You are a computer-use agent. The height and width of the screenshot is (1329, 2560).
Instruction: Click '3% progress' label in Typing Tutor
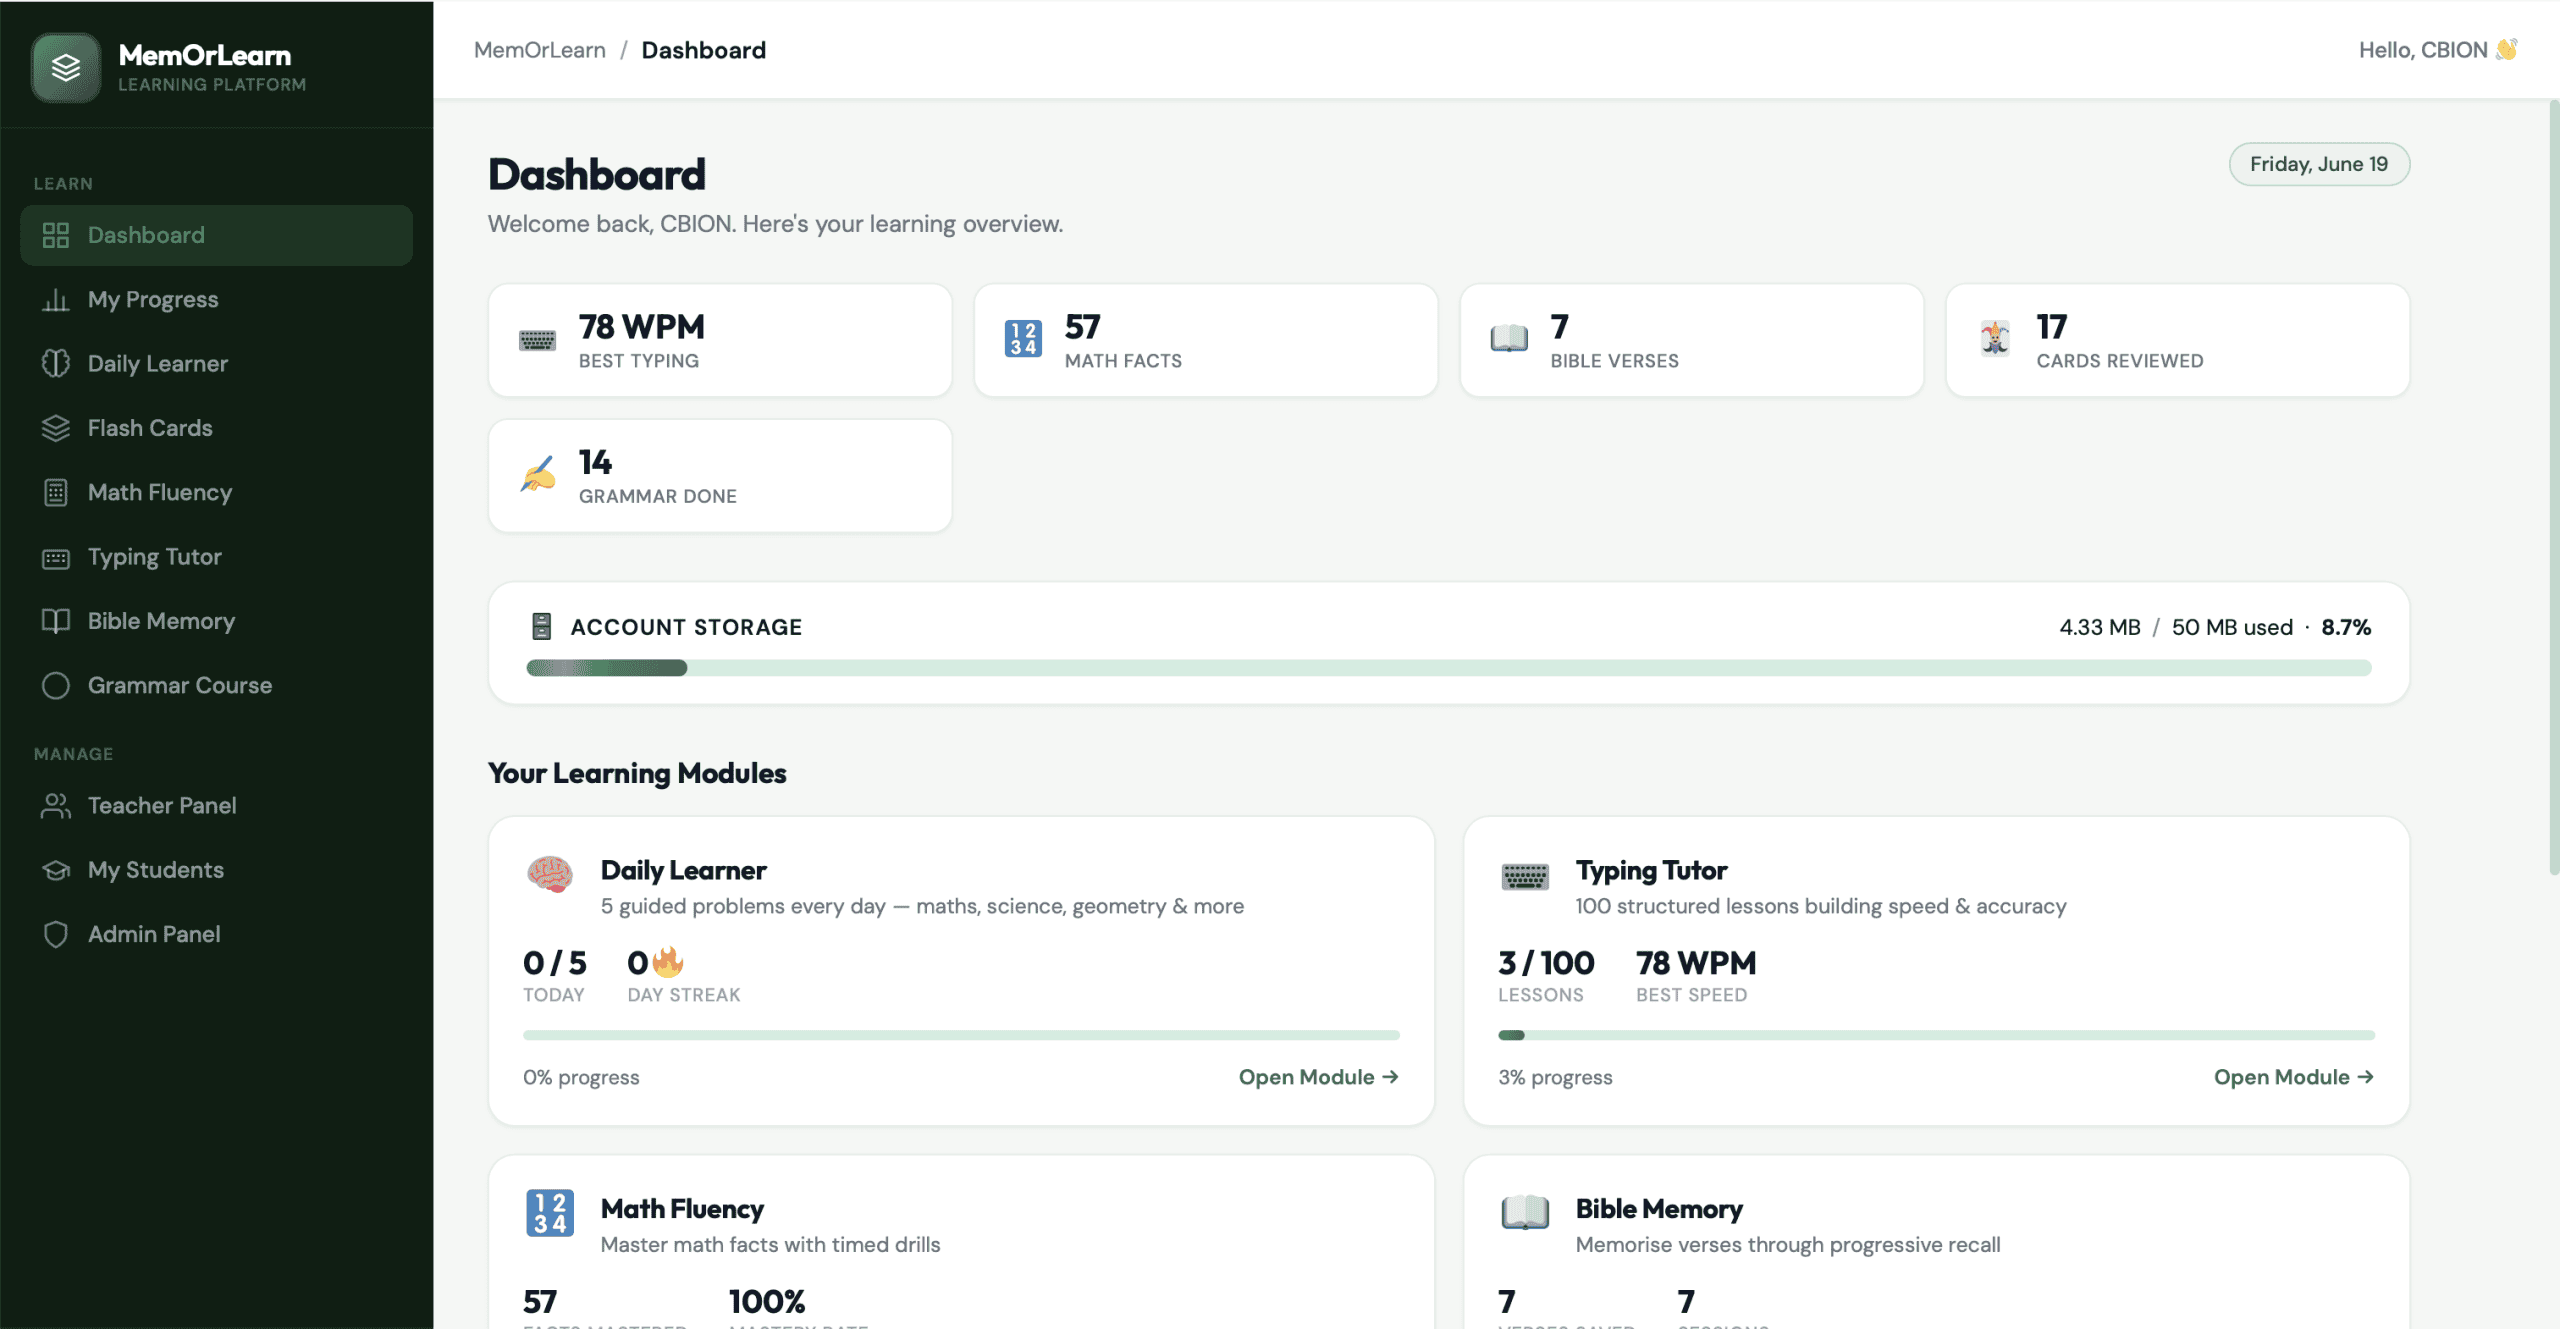[x=1555, y=1077]
